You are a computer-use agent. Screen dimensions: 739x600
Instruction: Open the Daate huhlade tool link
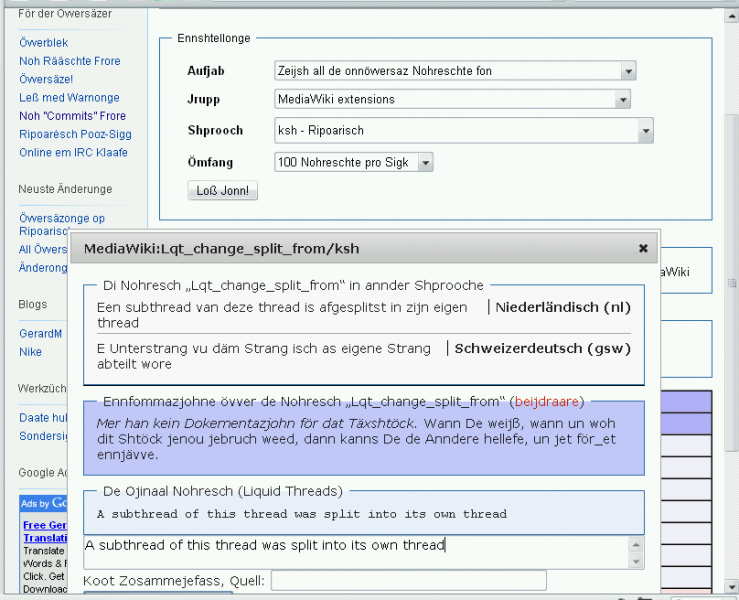point(43,418)
